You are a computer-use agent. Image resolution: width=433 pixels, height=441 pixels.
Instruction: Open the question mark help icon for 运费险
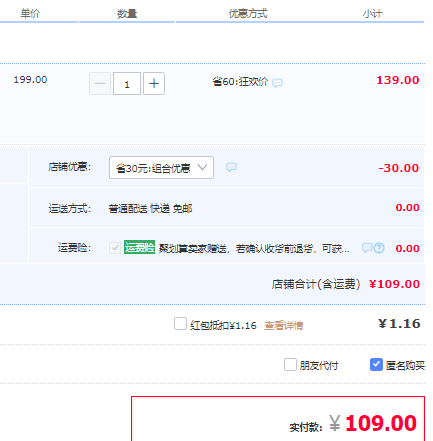[379, 248]
